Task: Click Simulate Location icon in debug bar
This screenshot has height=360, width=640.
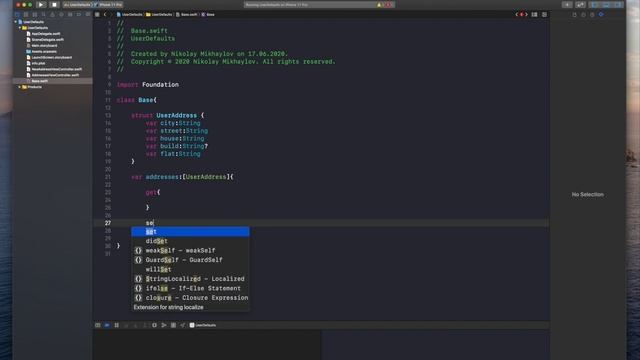Action: [182, 325]
